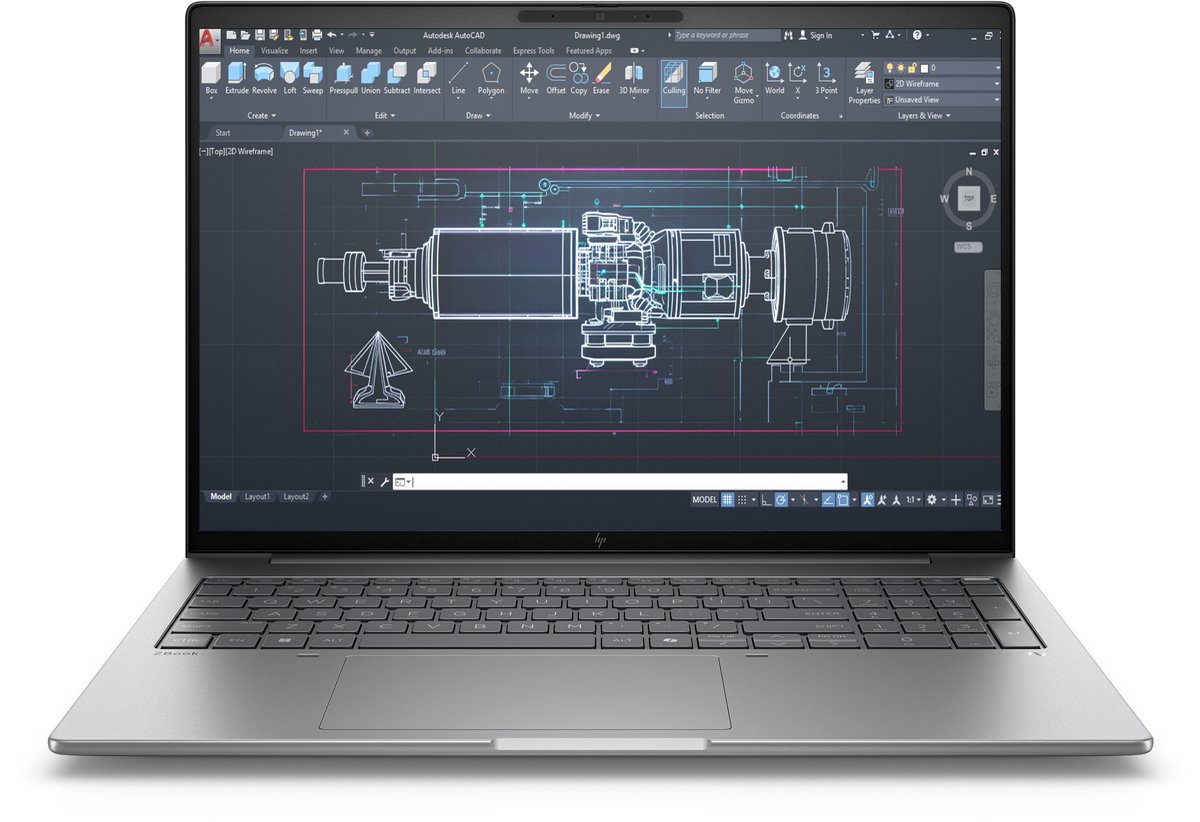Switch to the Visualize ribbon tab
Viewport: 1200px width, 822px height.
274,51
